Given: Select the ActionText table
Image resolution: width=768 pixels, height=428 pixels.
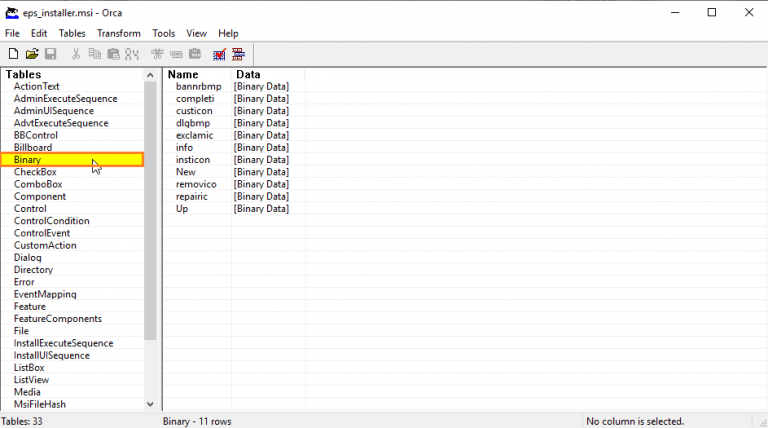Looking at the screenshot, I should [36, 86].
